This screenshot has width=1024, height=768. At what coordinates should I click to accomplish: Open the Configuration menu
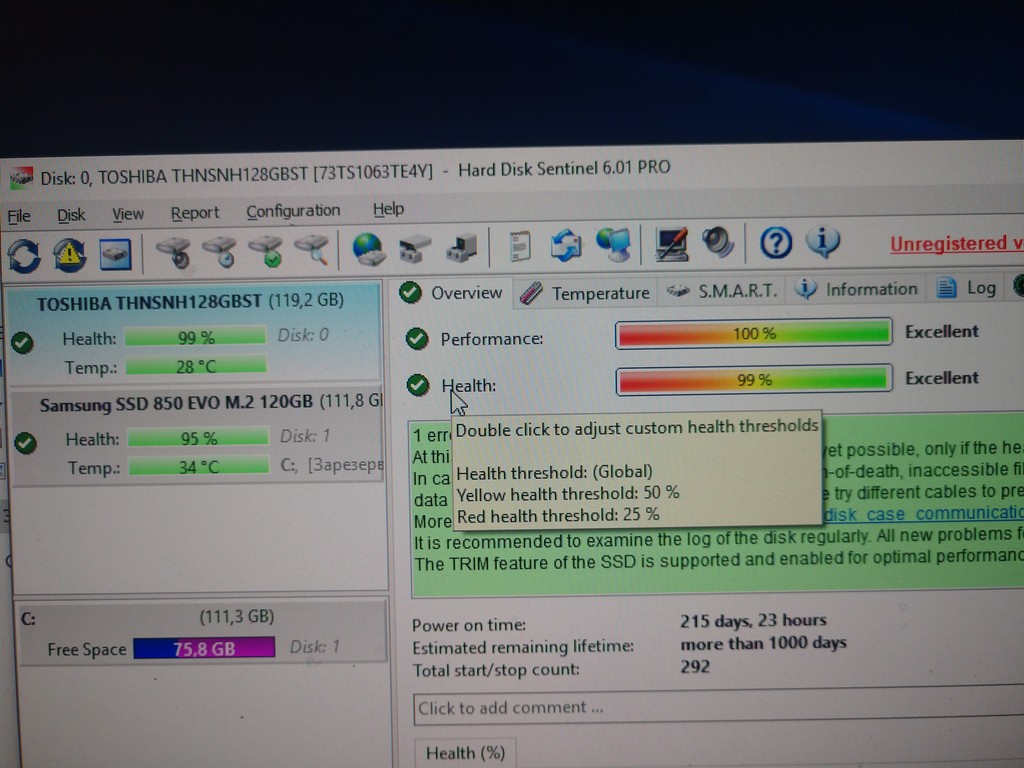293,211
